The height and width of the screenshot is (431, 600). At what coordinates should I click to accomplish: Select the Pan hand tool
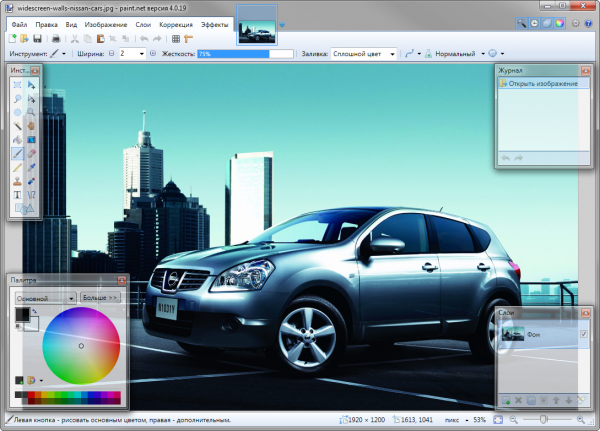31,126
